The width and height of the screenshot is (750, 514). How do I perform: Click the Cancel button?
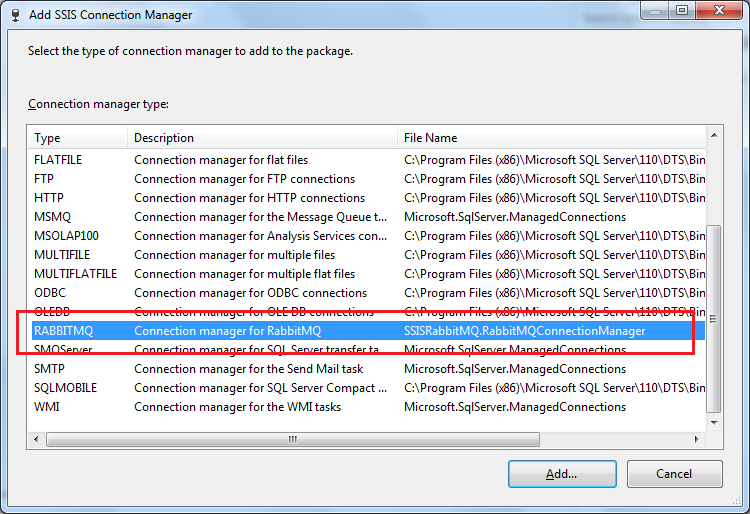pyautogui.click(x=674, y=474)
